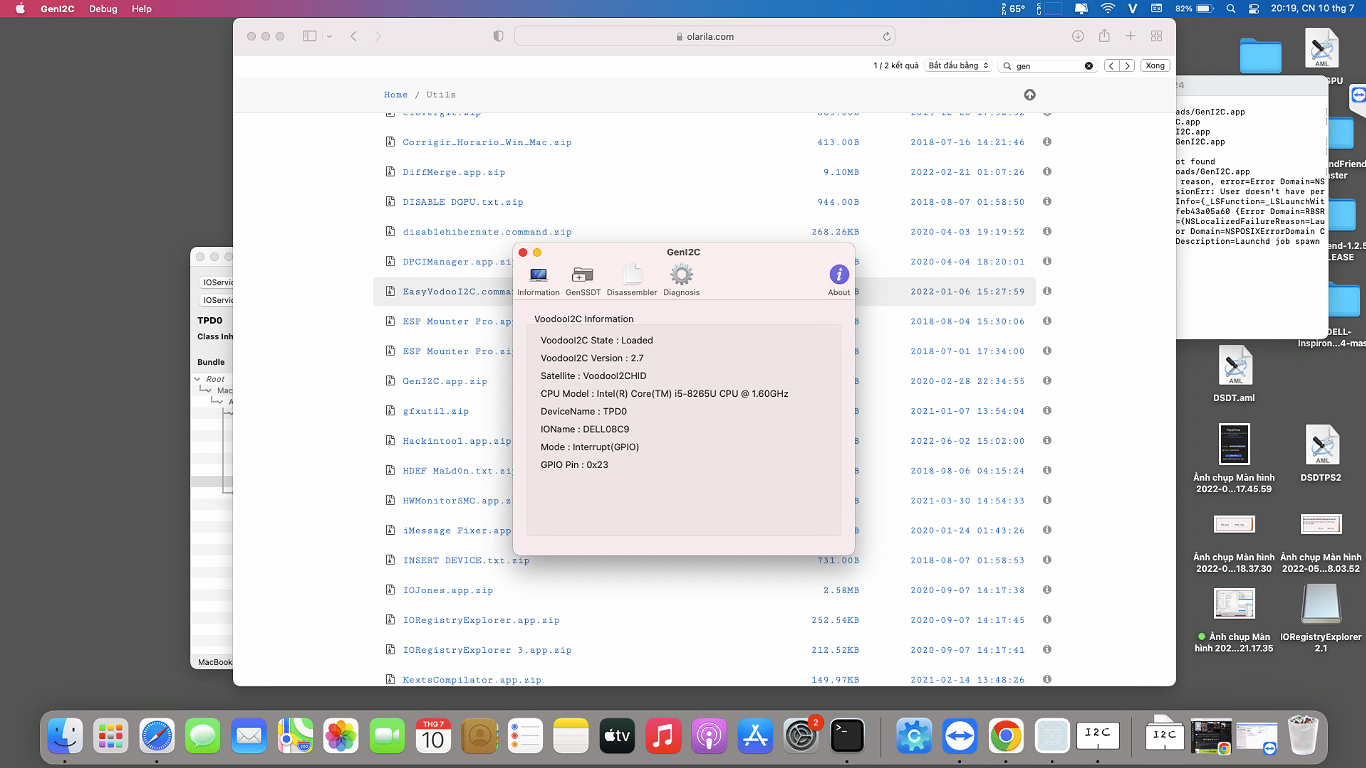The image size is (1366, 768).
Task: Open the Debug menu
Action: coord(103,8)
